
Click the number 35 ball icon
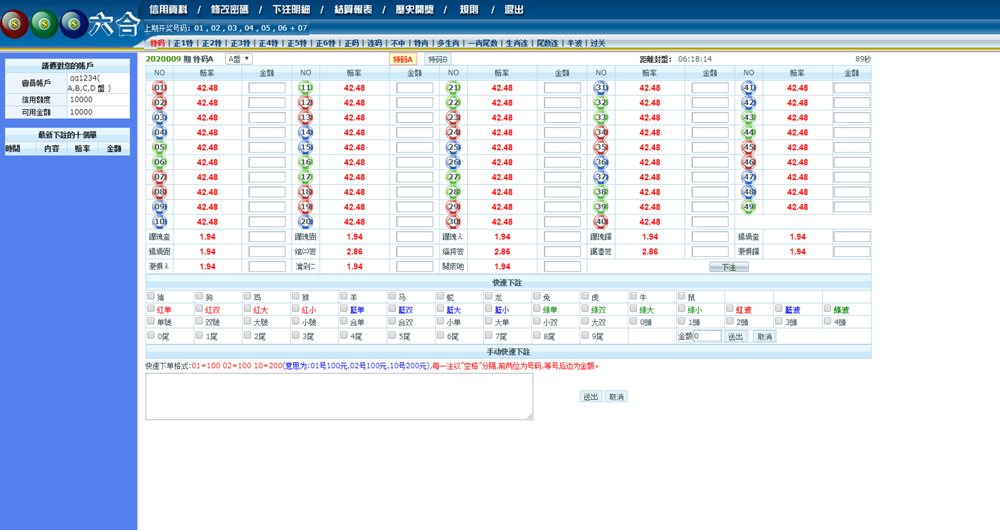[x=601, y=147]
